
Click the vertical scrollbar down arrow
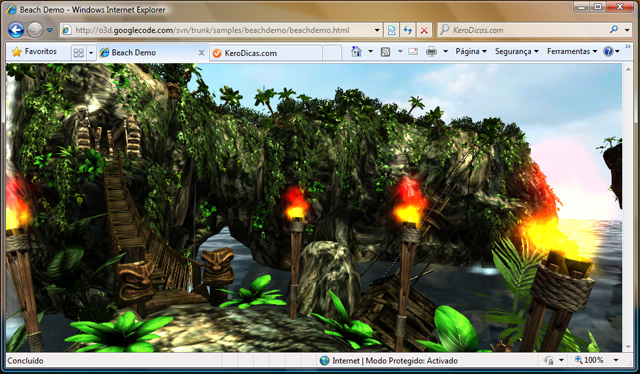click(628, 347)
